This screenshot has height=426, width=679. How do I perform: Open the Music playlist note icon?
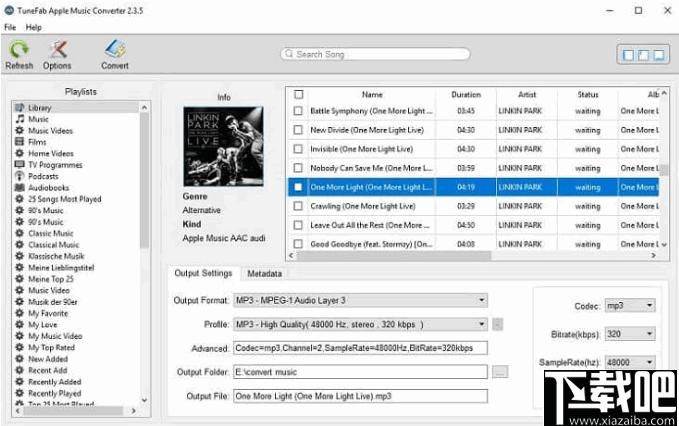point(19,119)
